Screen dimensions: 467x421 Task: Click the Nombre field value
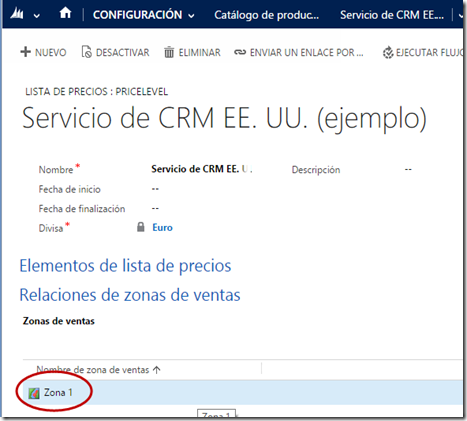click(202, 169)
